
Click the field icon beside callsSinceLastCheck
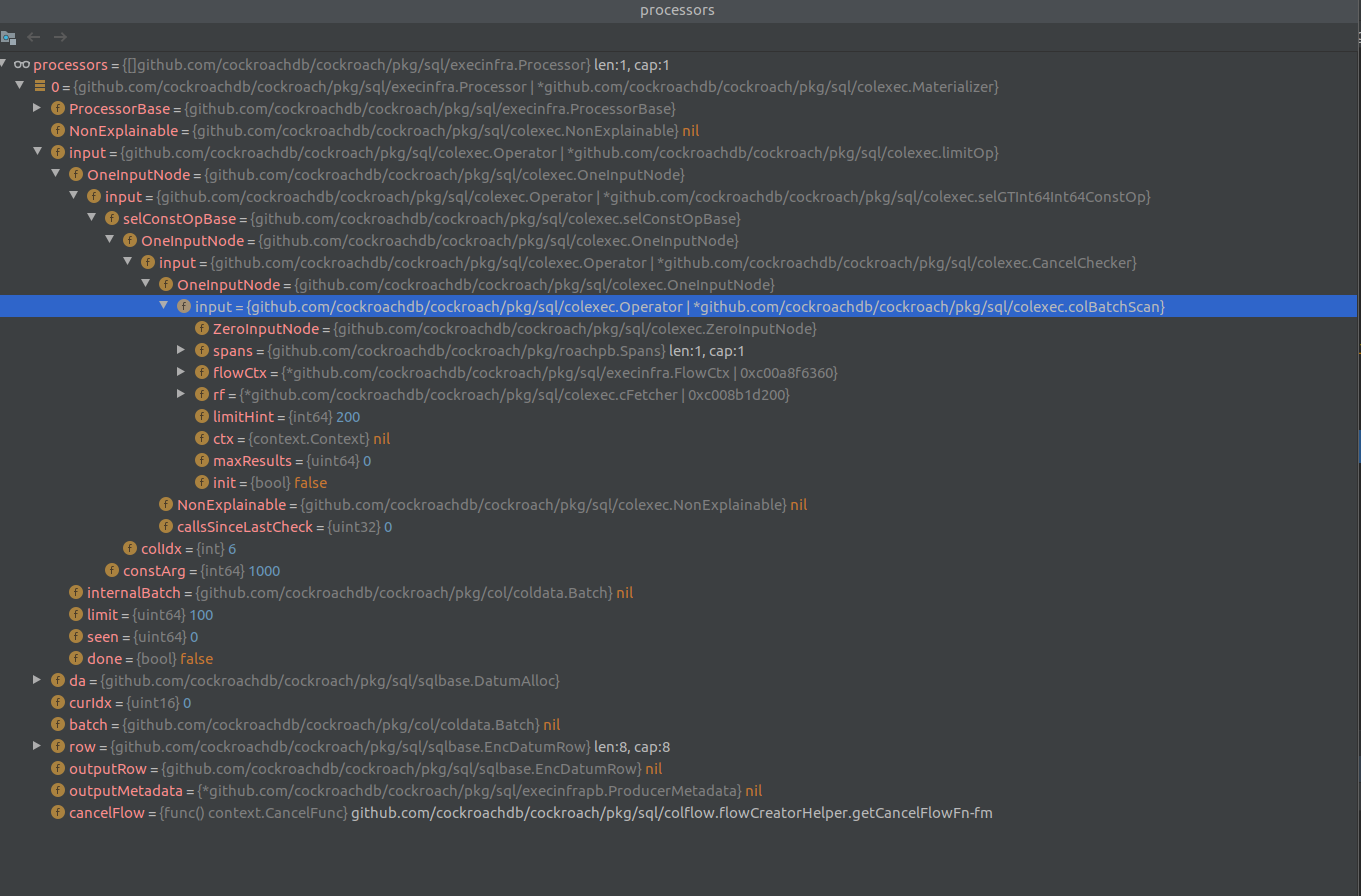tap(166, 526)
